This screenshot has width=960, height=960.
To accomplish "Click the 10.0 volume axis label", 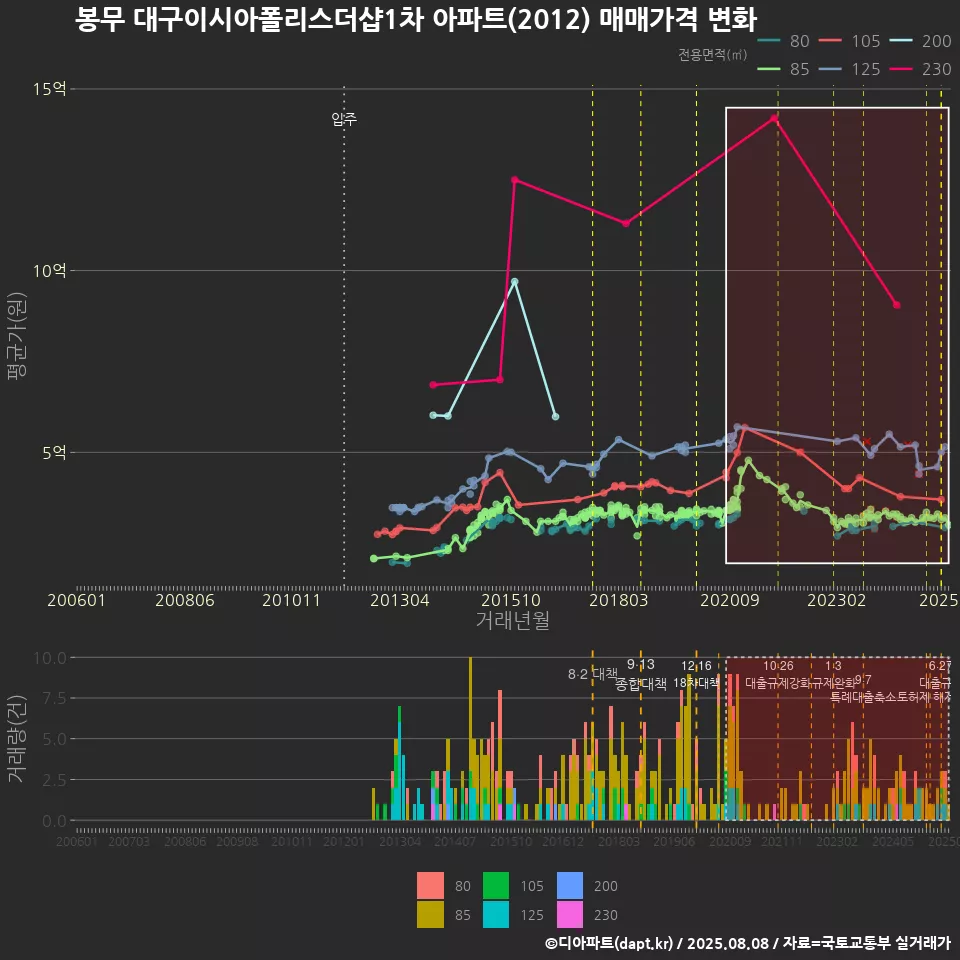I will 50,658.
